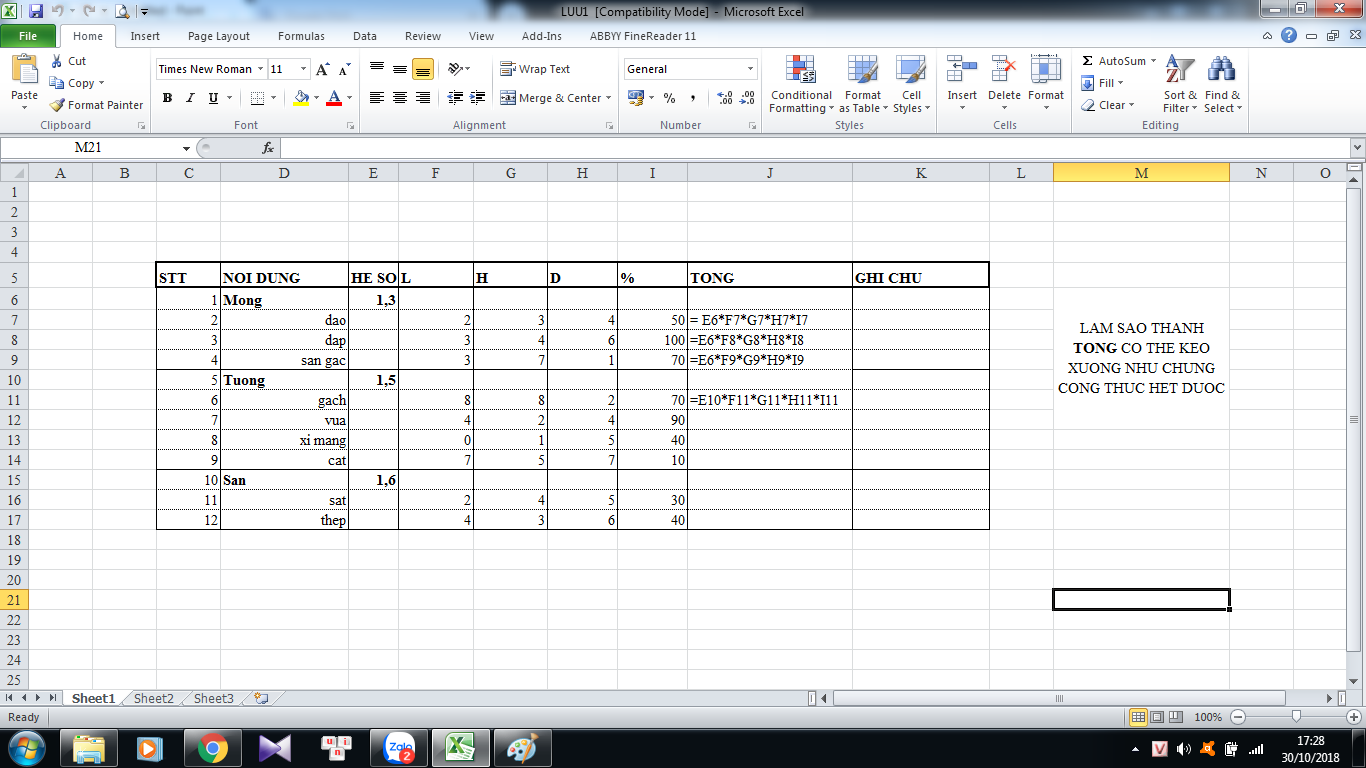Open Sort & Filter tool

point(1180,84)
